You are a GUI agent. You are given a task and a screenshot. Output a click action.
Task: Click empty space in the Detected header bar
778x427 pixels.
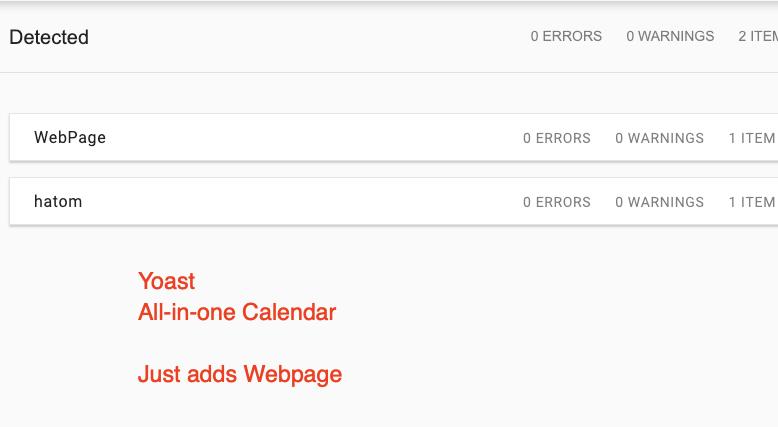(300, 38)
